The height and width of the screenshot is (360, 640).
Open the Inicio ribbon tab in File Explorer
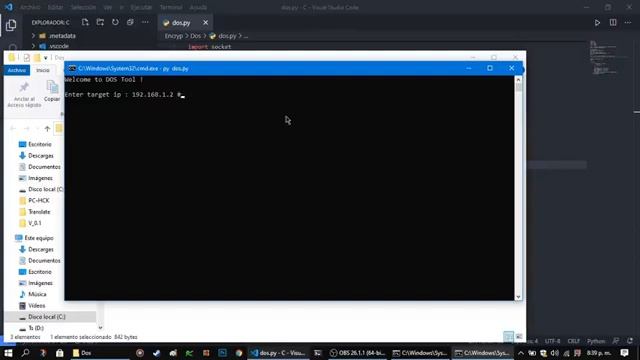click(x=43, y=70)
